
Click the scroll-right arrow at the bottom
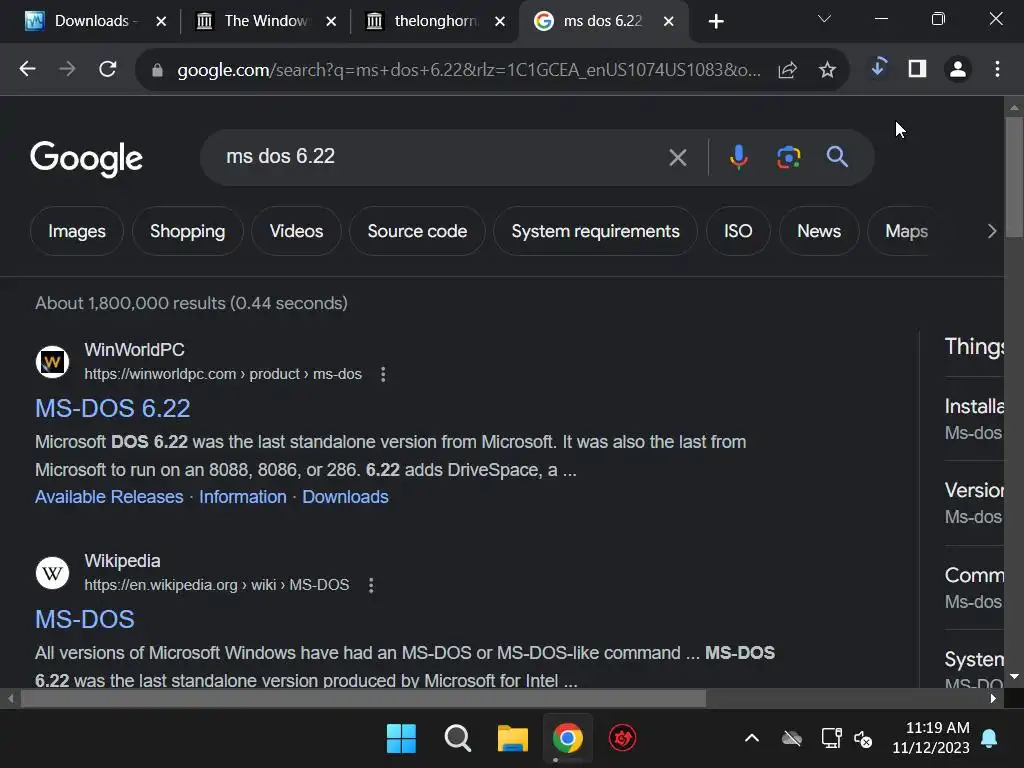993,699
